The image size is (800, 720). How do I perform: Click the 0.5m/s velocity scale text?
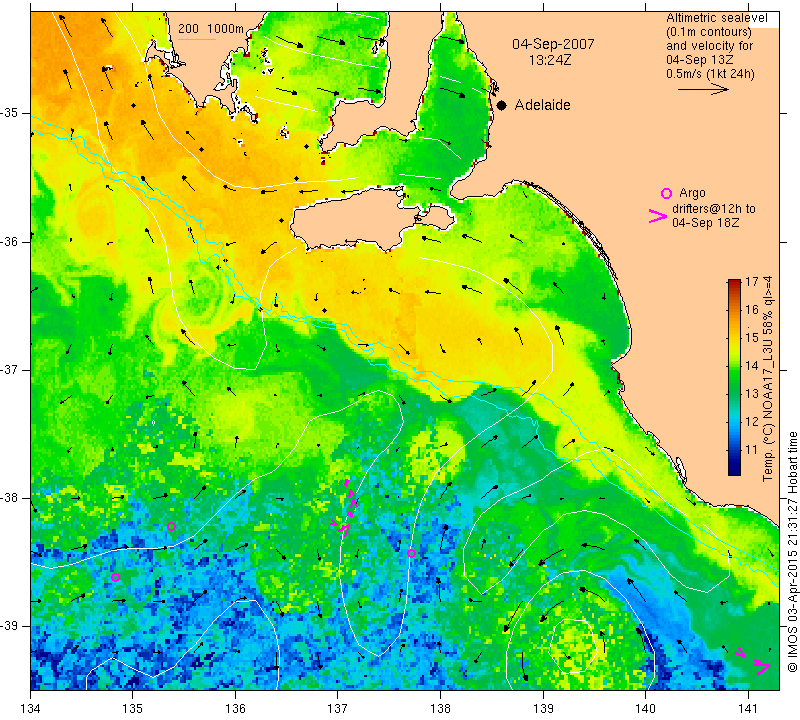pyautogui.click(x=710, y=73)
